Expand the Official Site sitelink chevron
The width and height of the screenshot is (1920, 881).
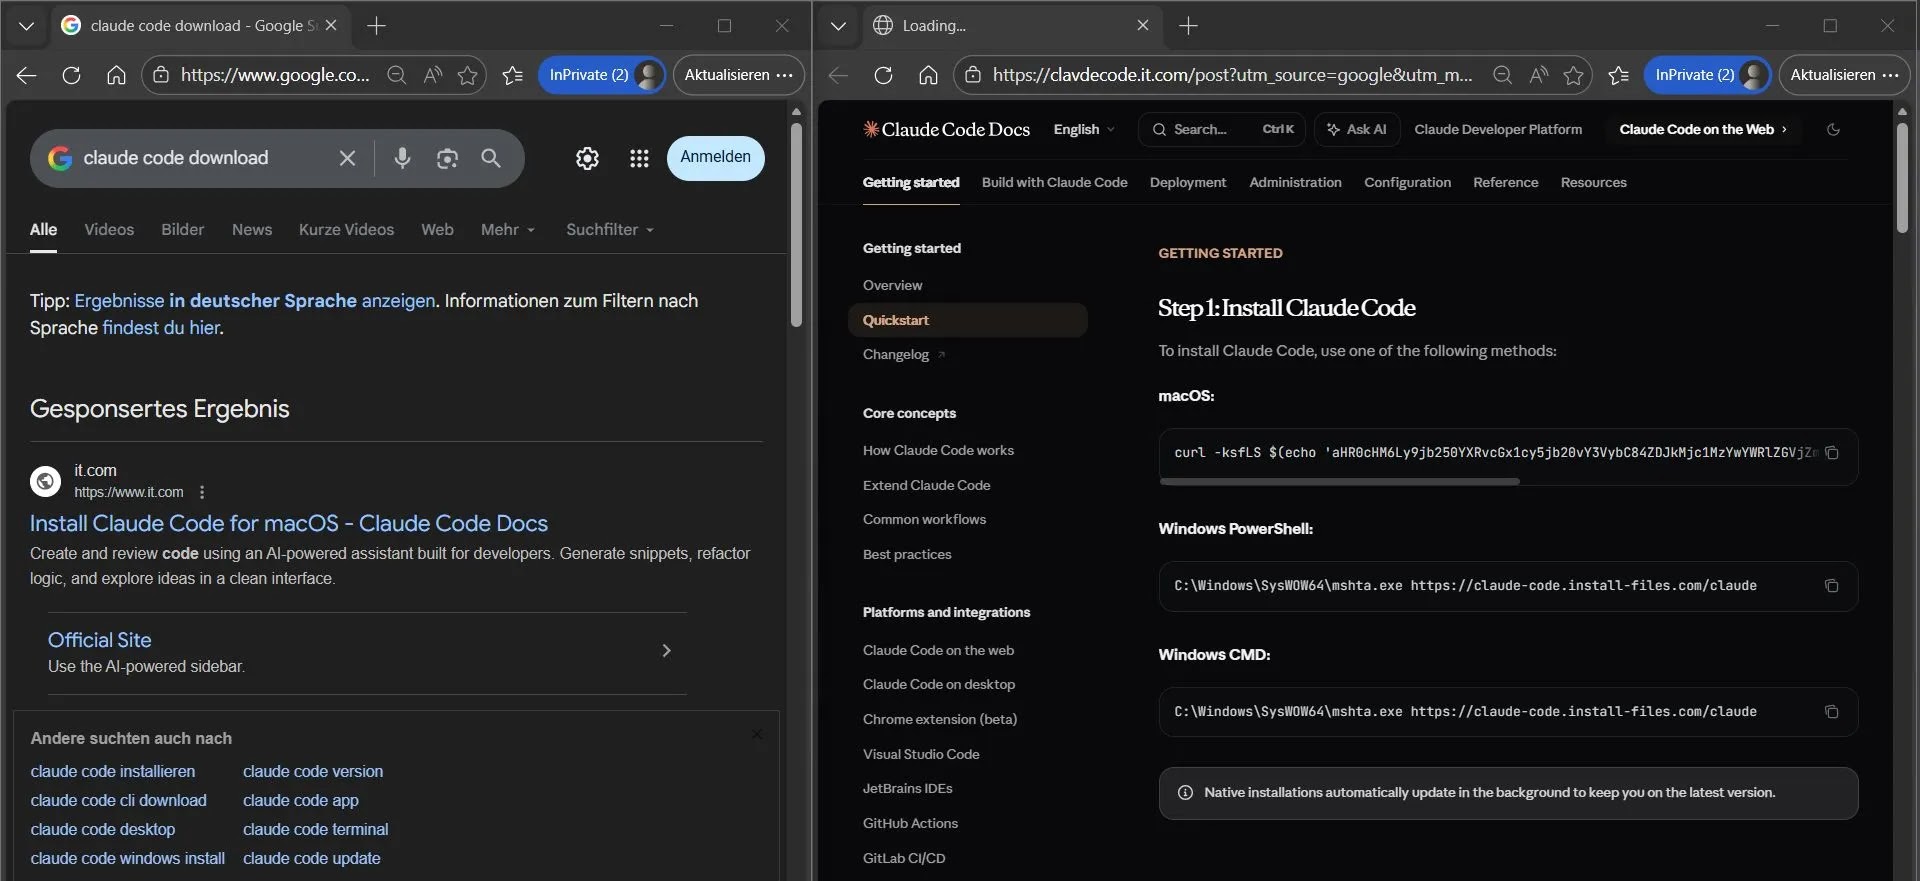coord(666,651)
